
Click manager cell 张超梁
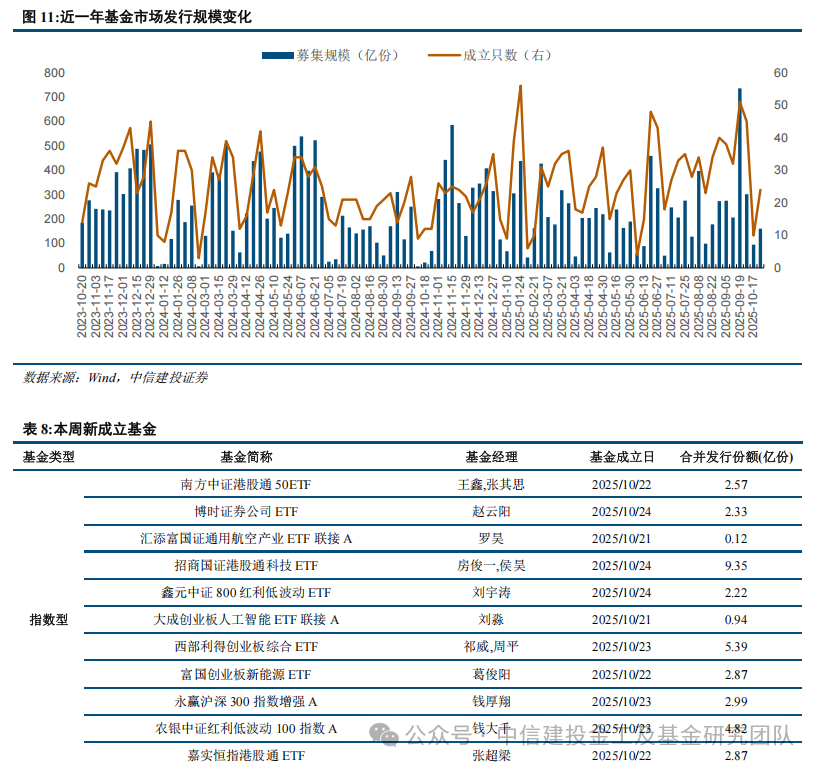[x=491, y=755]
